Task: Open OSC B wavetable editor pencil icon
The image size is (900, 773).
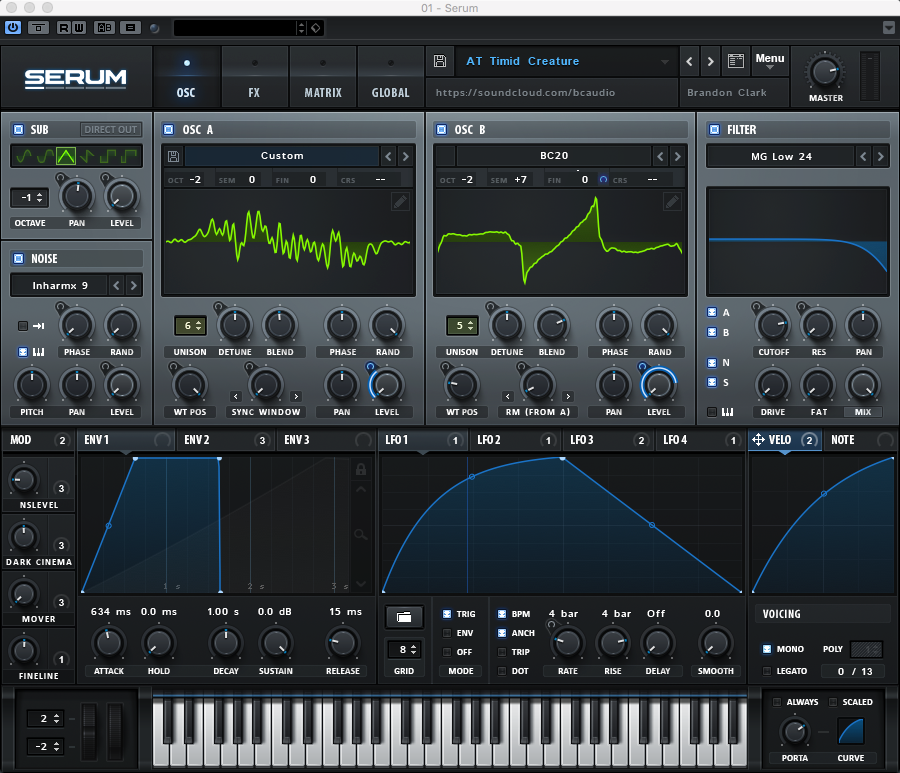Action: pos(672,201)
